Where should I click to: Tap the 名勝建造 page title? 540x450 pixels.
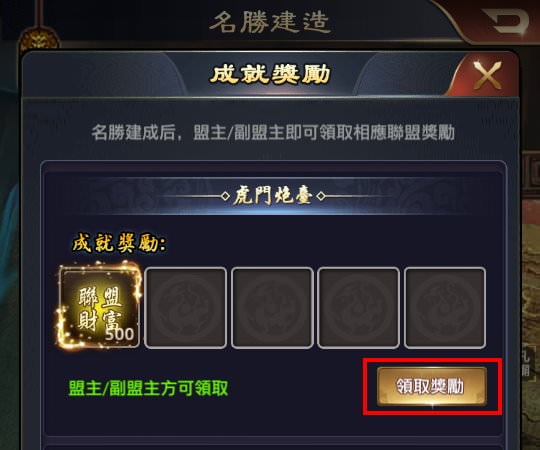[x=270, y=21]
